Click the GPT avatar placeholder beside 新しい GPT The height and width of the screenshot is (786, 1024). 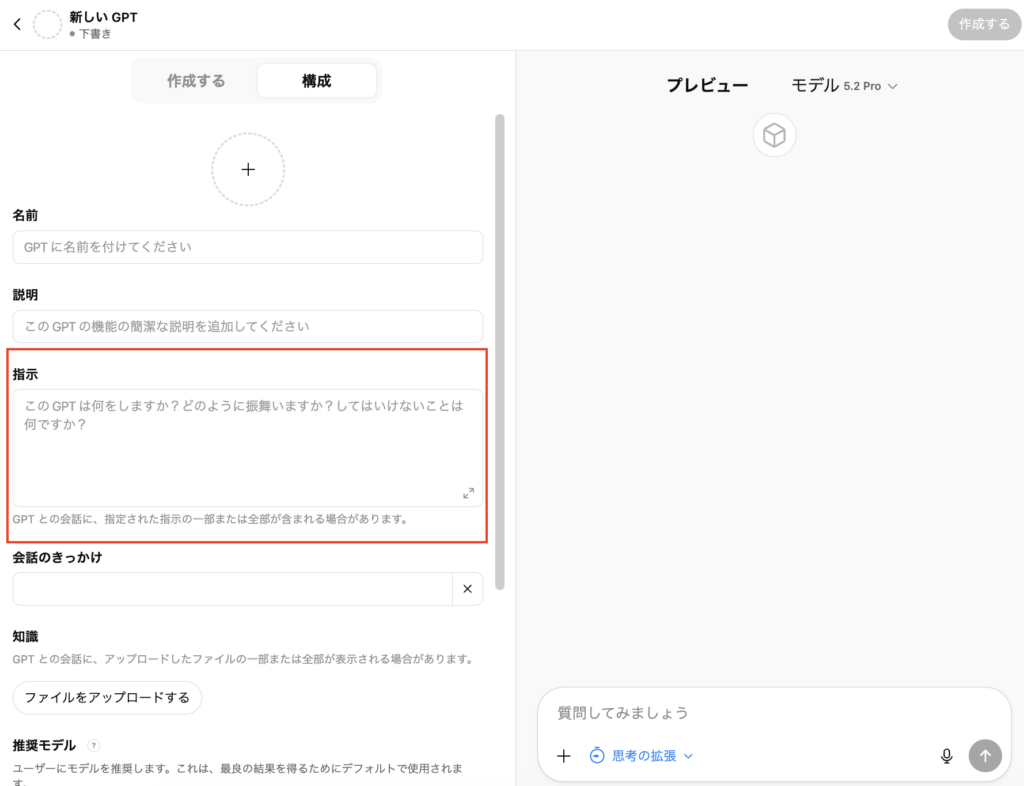[48, 25]
